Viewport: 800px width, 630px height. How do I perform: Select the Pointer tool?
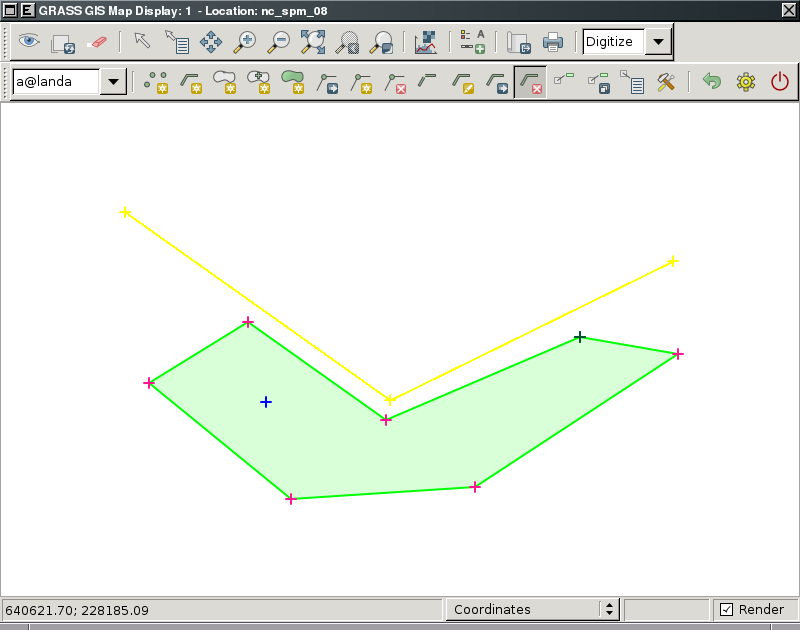tap(142, 40)
